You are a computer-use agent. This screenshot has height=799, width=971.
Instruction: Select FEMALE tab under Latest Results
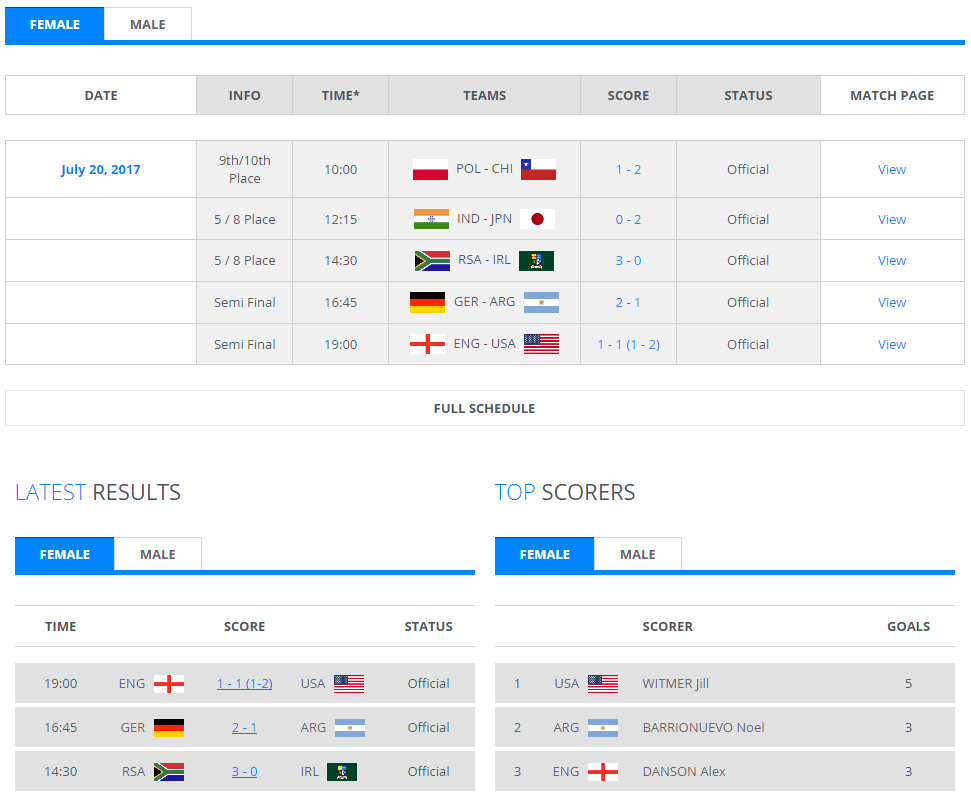(64, 554)
